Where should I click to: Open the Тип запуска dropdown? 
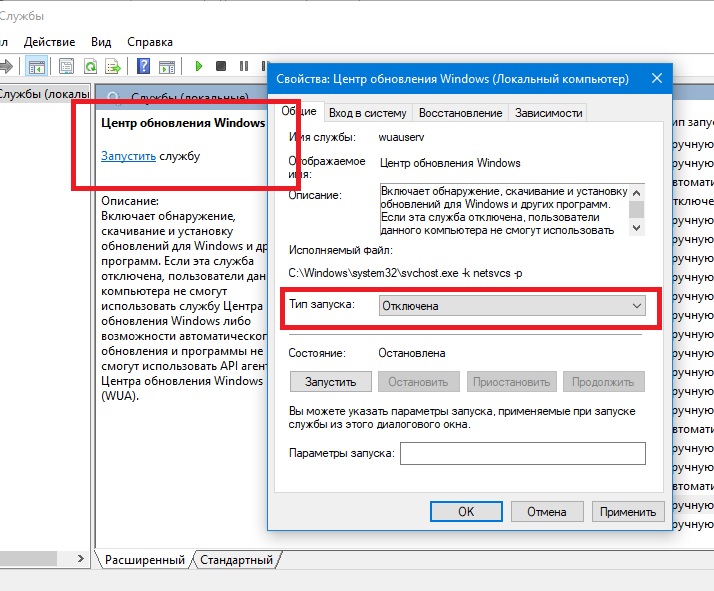coord(512,306)
